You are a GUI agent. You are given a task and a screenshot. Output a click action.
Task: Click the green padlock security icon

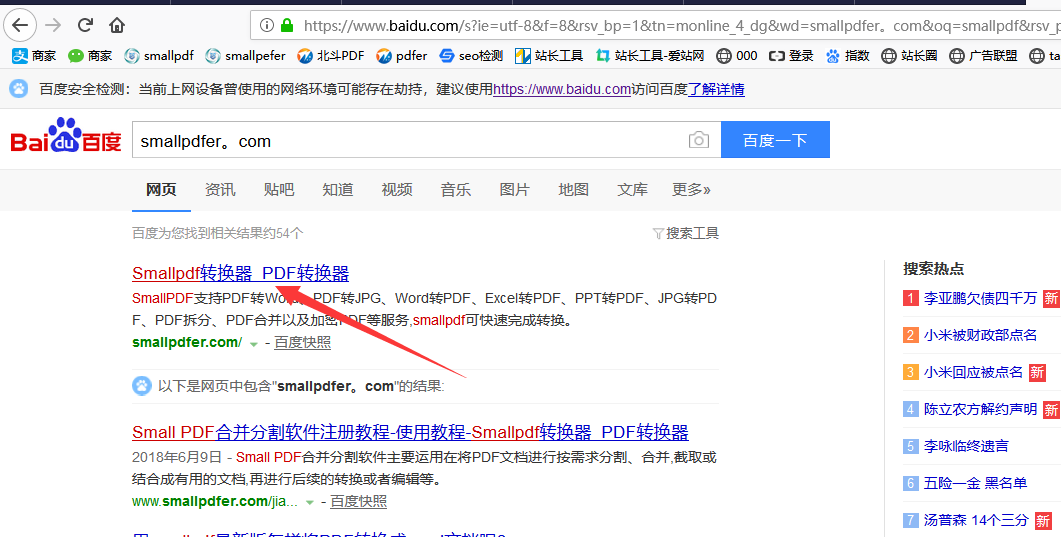click(x=287, y=26)
